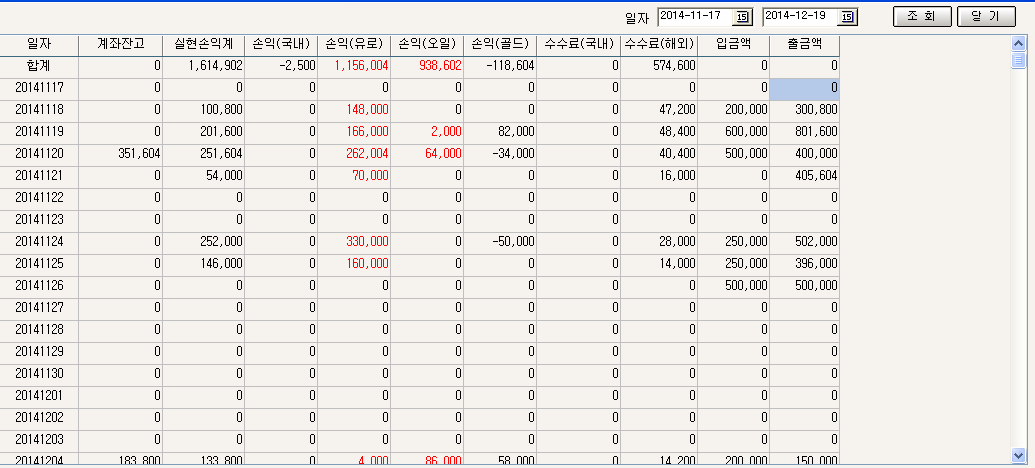Viewport: 1035px width, 468px height.
Task: Click the 손익(유로) column header
Action: [354, 45]
